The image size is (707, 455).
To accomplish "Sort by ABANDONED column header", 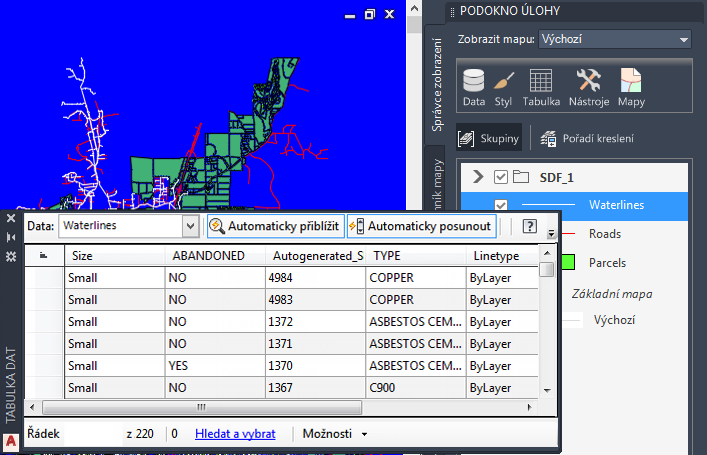I will [215, 256].
